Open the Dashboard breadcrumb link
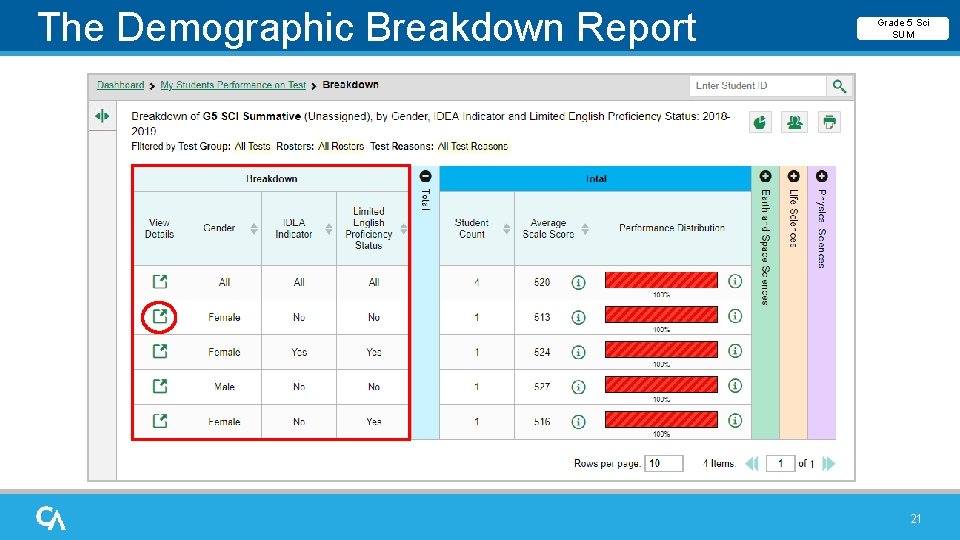The height and width of the screenshot is (540, 960). 121,85
